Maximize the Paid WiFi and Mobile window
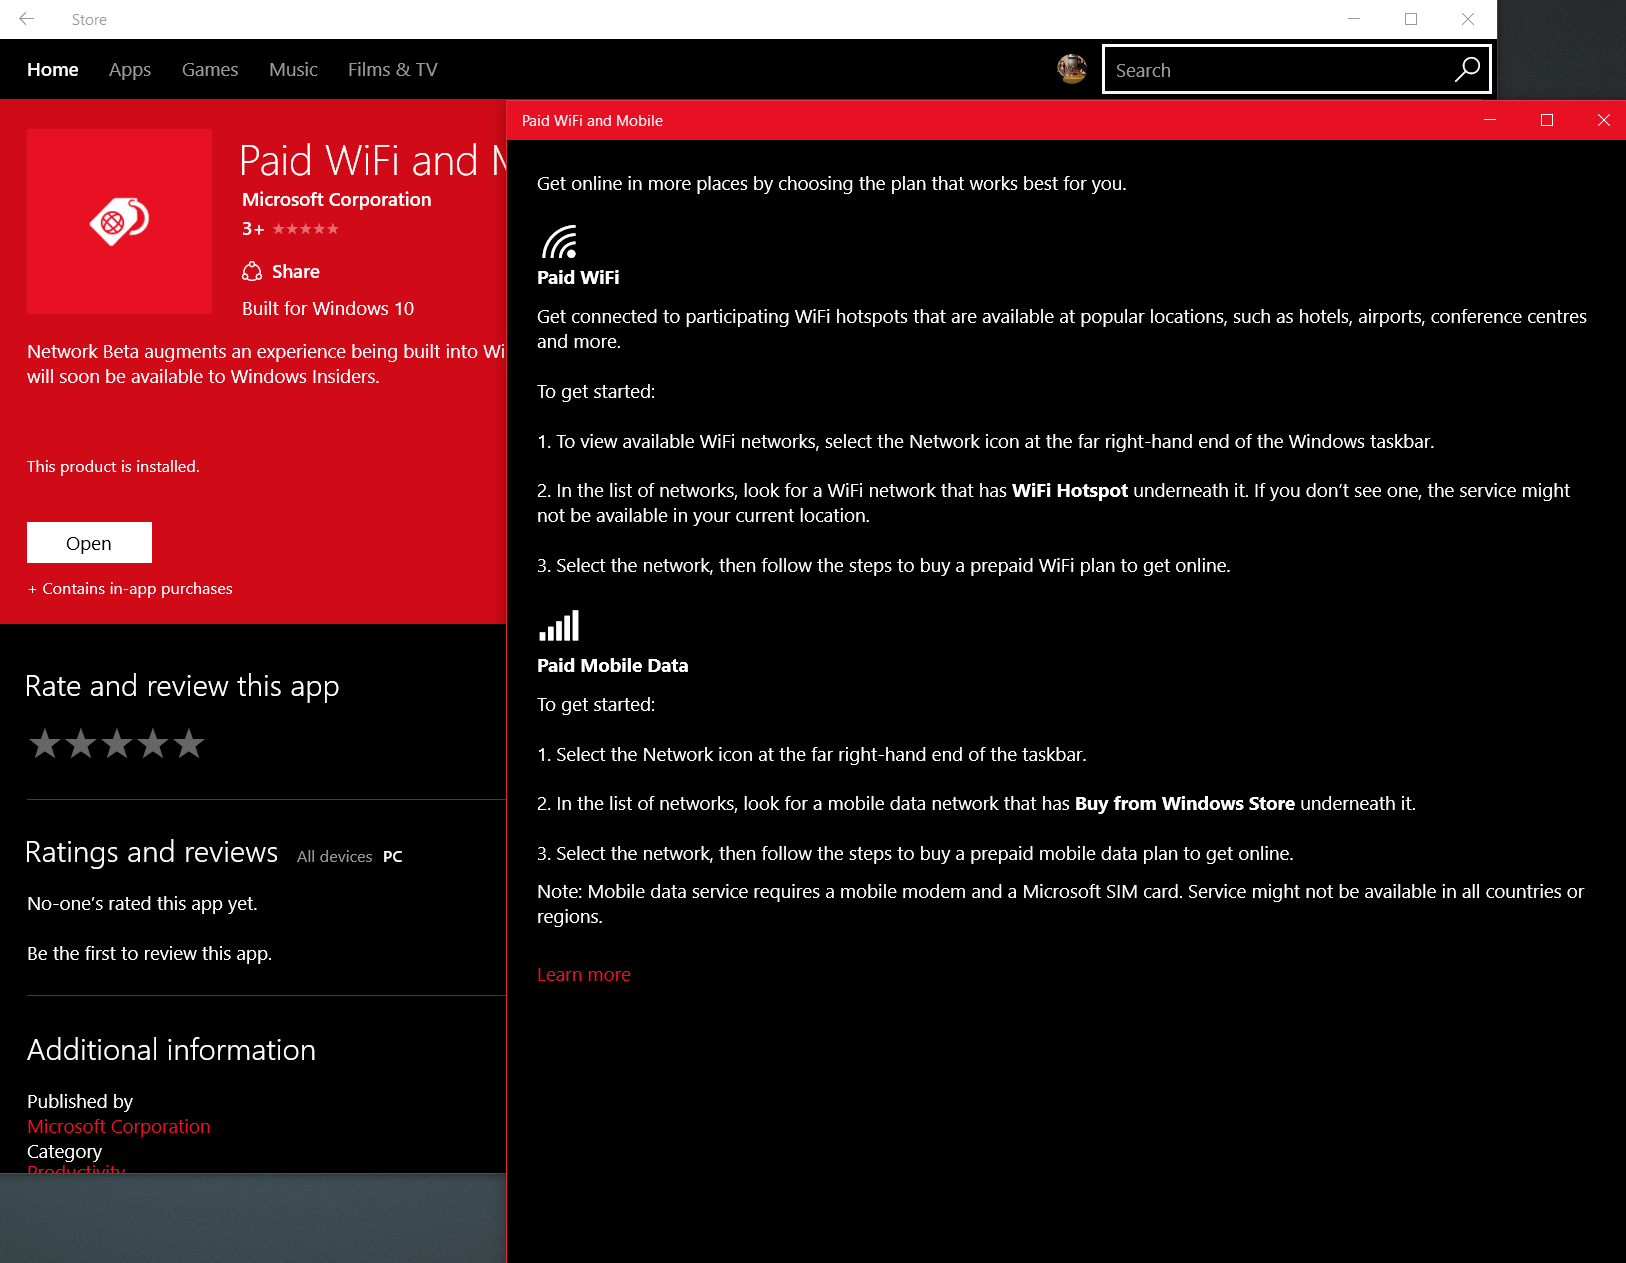1626x1263 pixels. pos(1547,120)
